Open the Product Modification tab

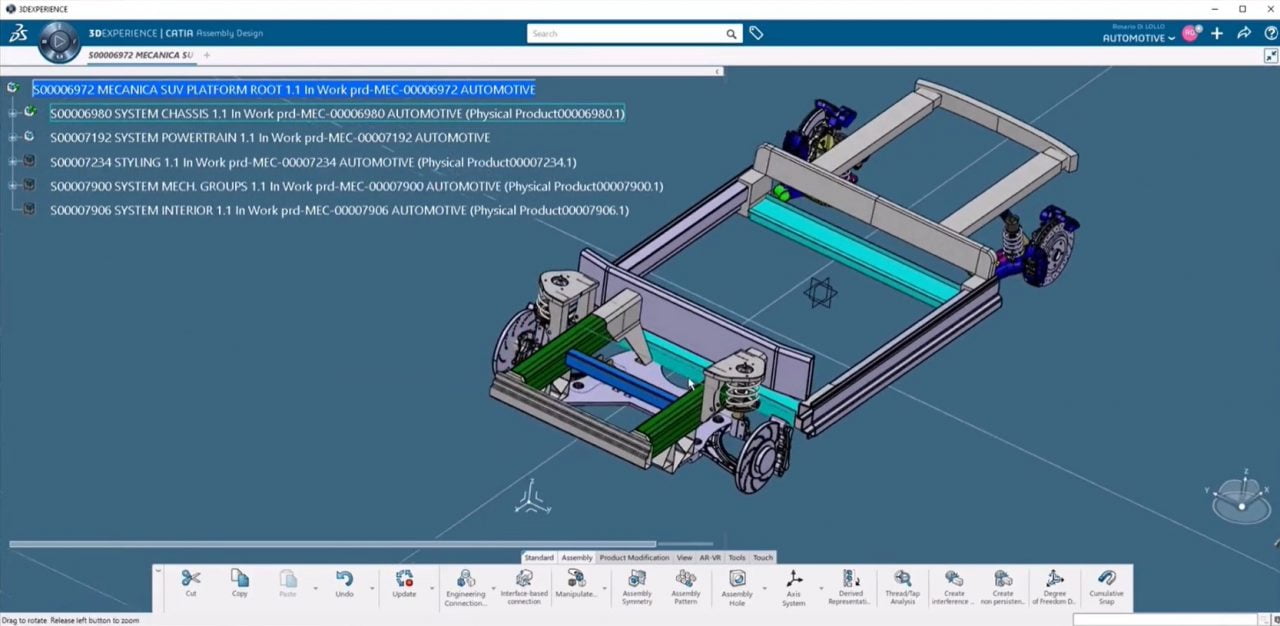634,558
